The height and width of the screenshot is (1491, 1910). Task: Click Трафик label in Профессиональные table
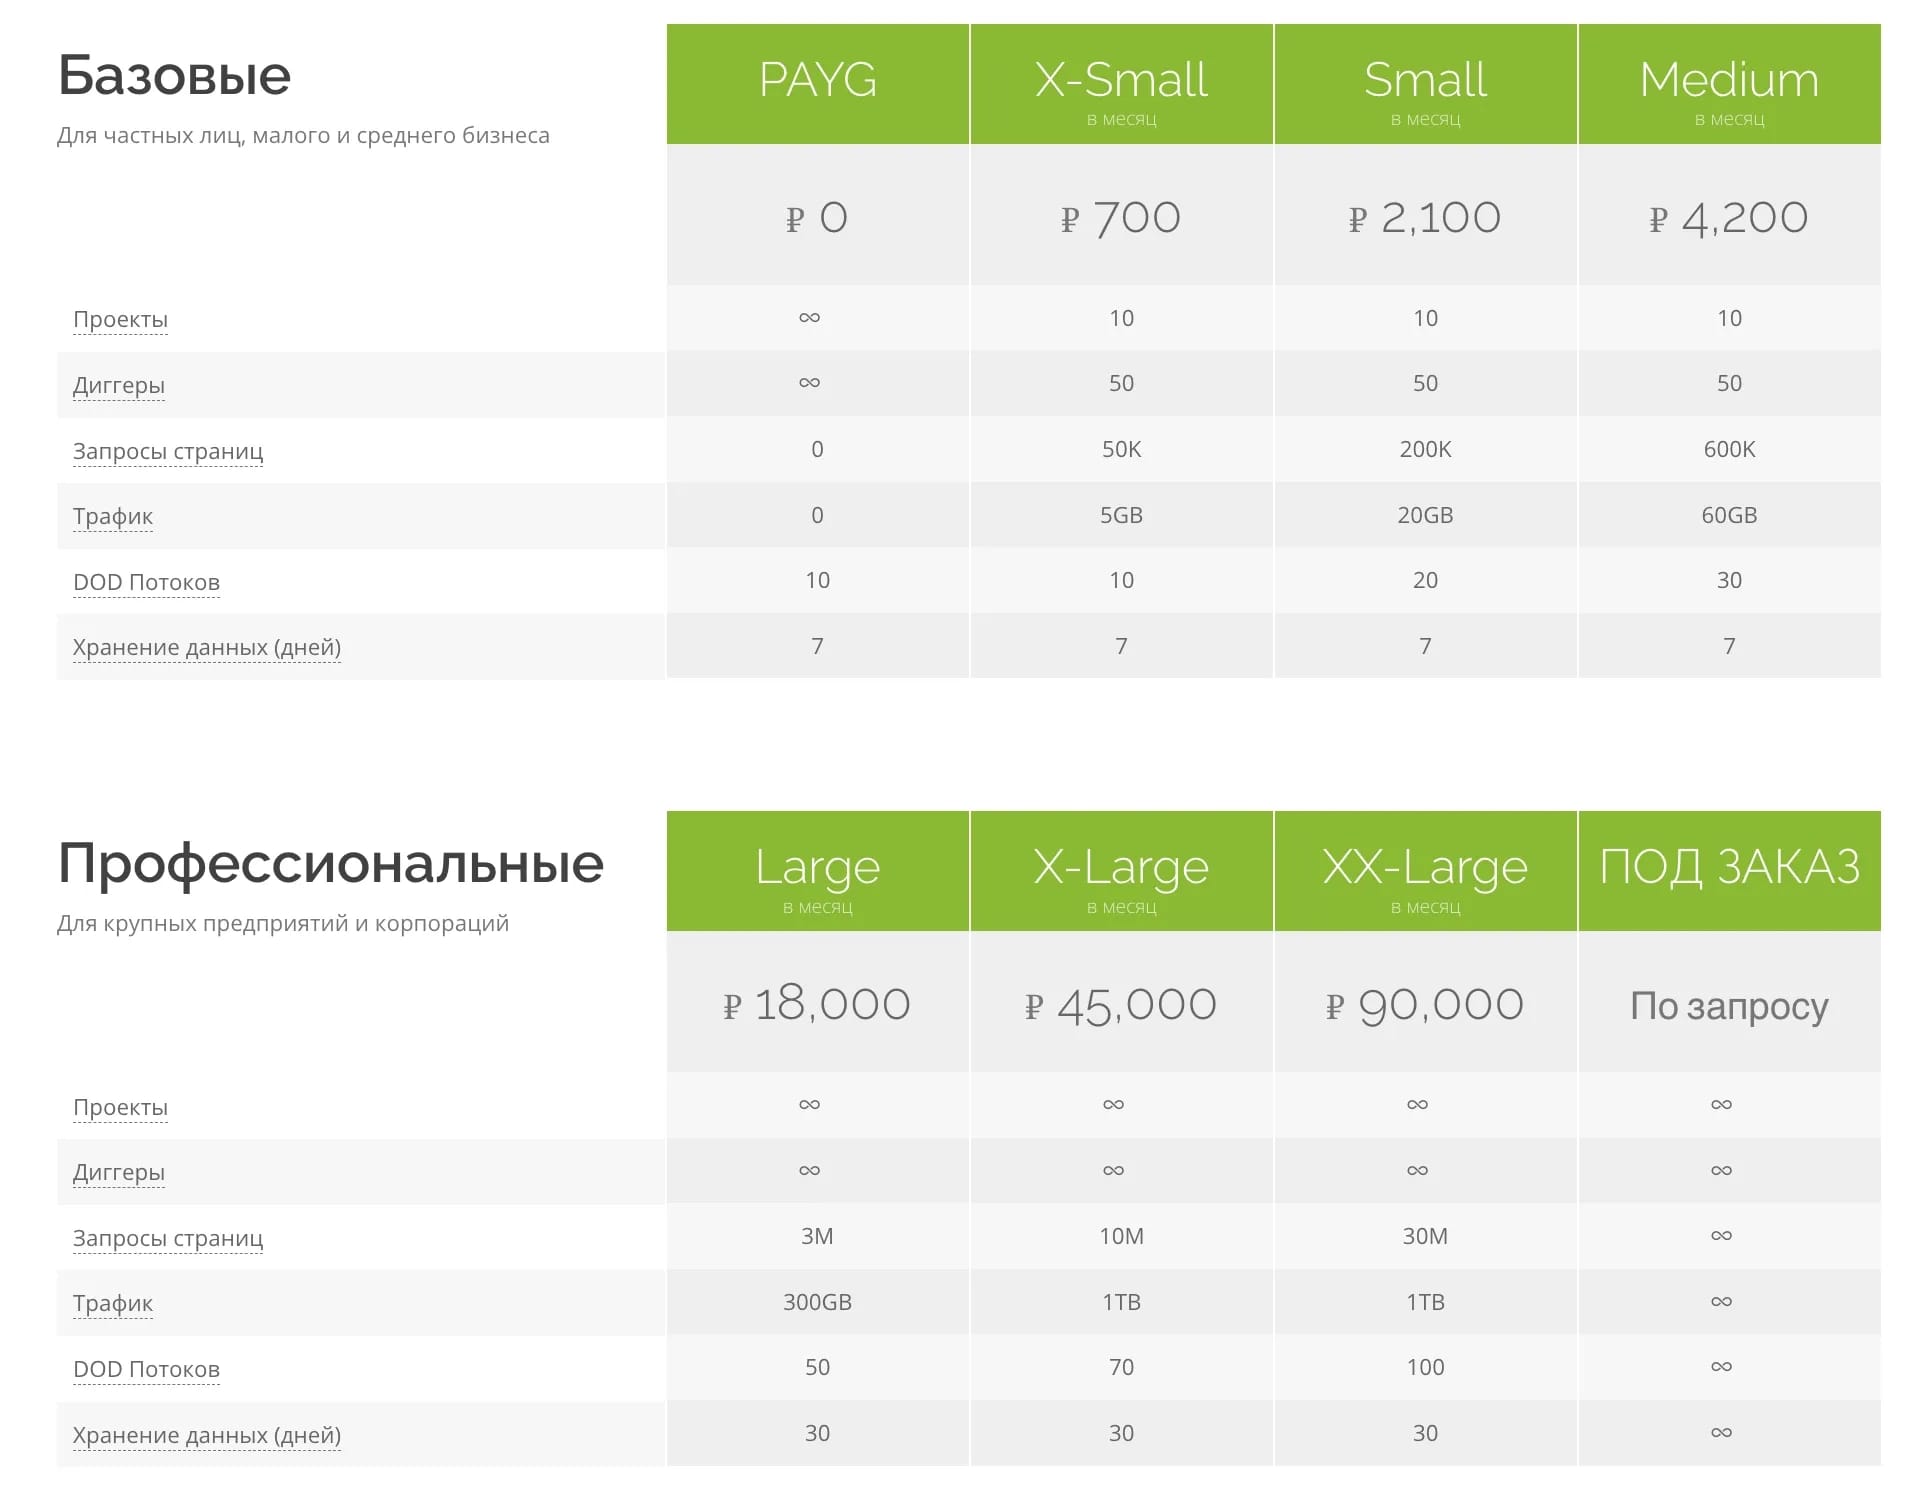113,1303
